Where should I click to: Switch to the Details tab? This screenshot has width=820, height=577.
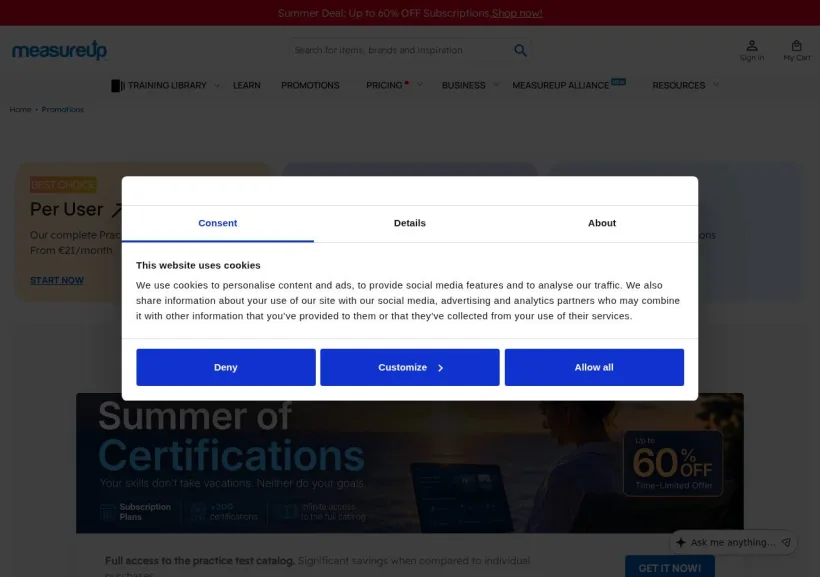tap(409, 223)
